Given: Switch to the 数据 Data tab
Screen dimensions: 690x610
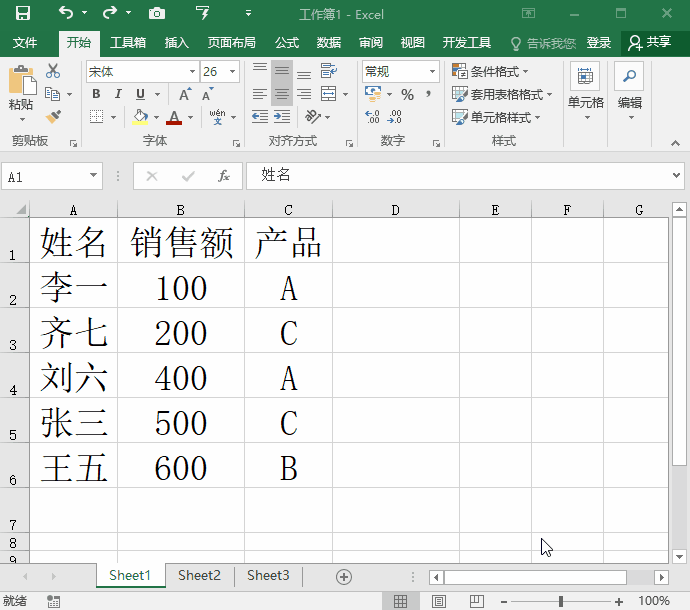Looking at the screenshot, I should (329, 43).
